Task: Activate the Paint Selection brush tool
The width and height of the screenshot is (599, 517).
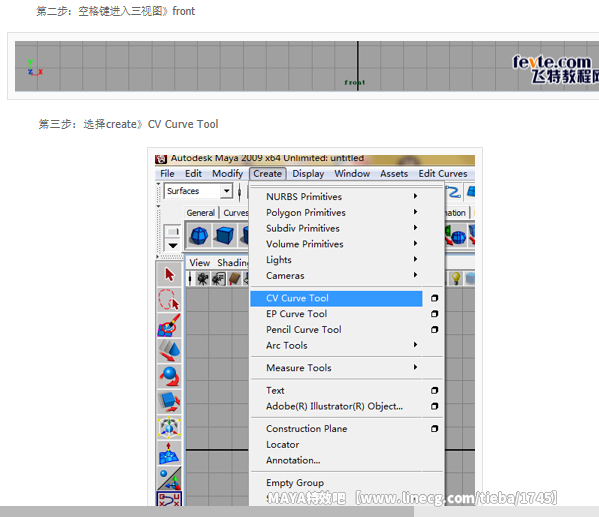Action: 169,325
